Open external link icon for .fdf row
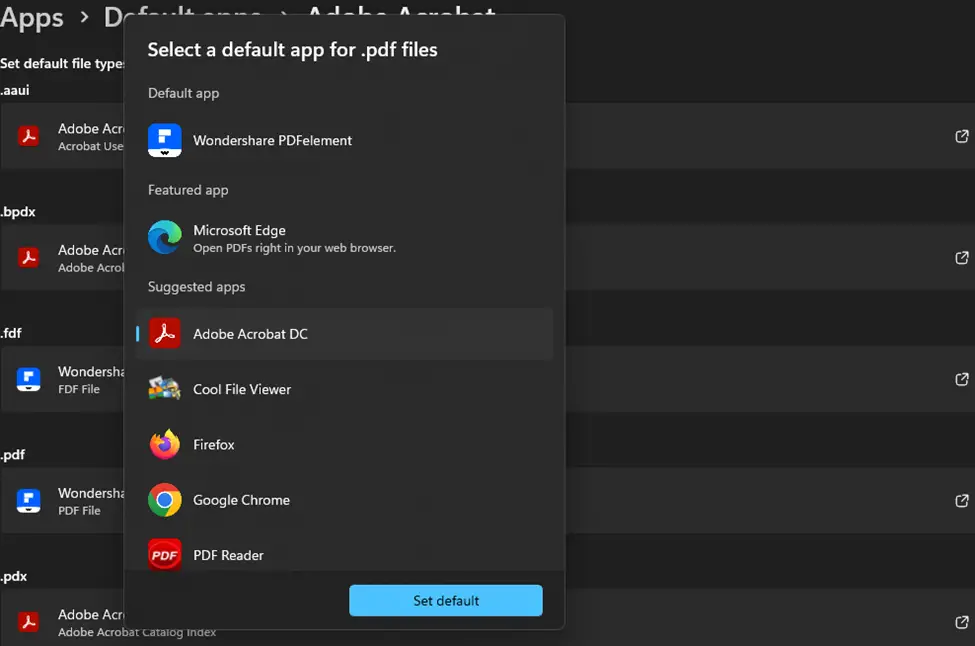The height and width of the screenshot is (646, 975). [x=961, y=379]
